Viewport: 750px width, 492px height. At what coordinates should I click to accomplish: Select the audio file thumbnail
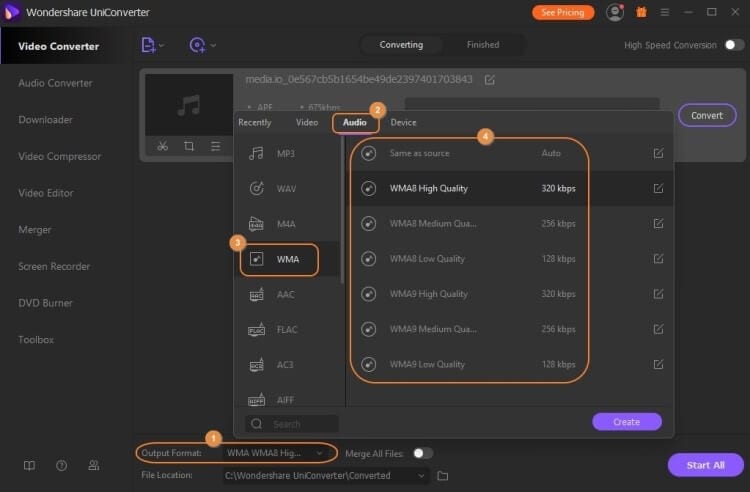(189, 105)
